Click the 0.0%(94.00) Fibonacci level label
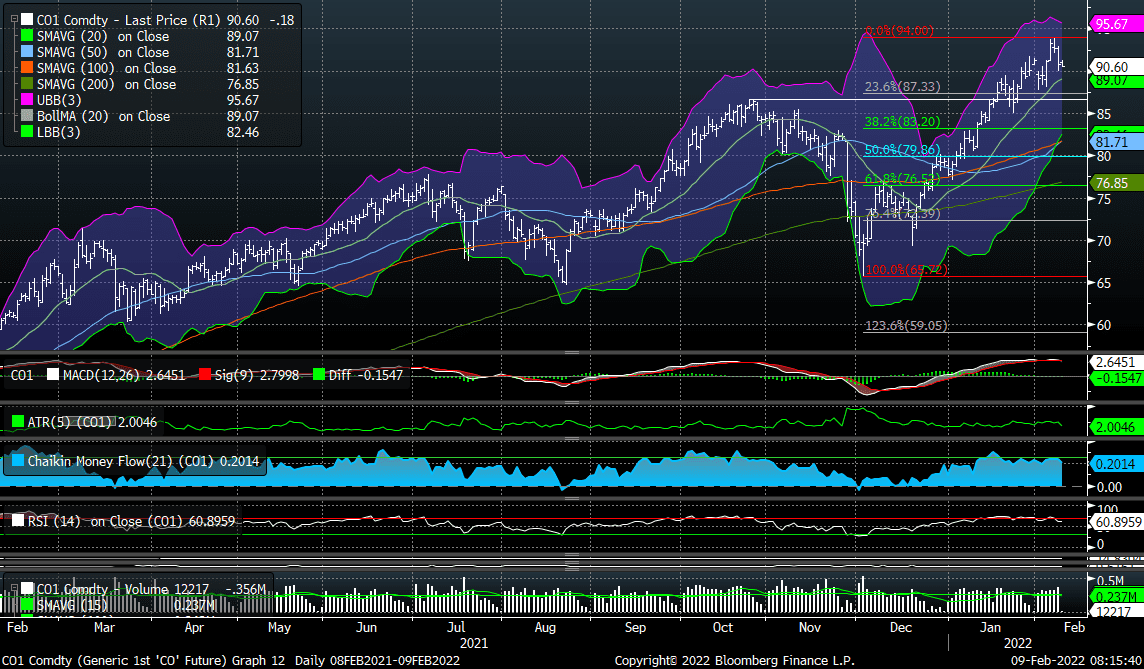 pos(899,31)
